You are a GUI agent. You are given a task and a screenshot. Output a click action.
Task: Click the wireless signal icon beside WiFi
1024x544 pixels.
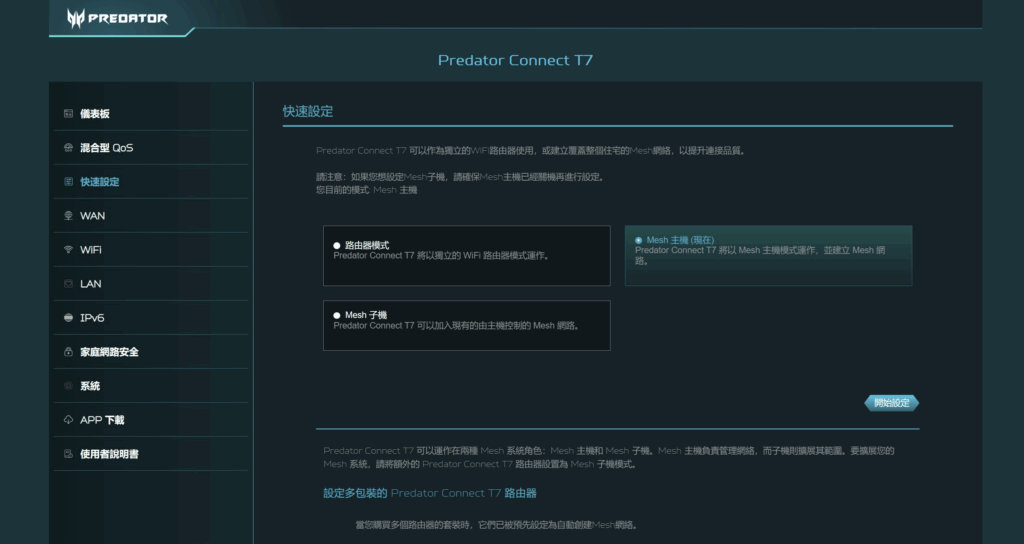click(68, 249)
